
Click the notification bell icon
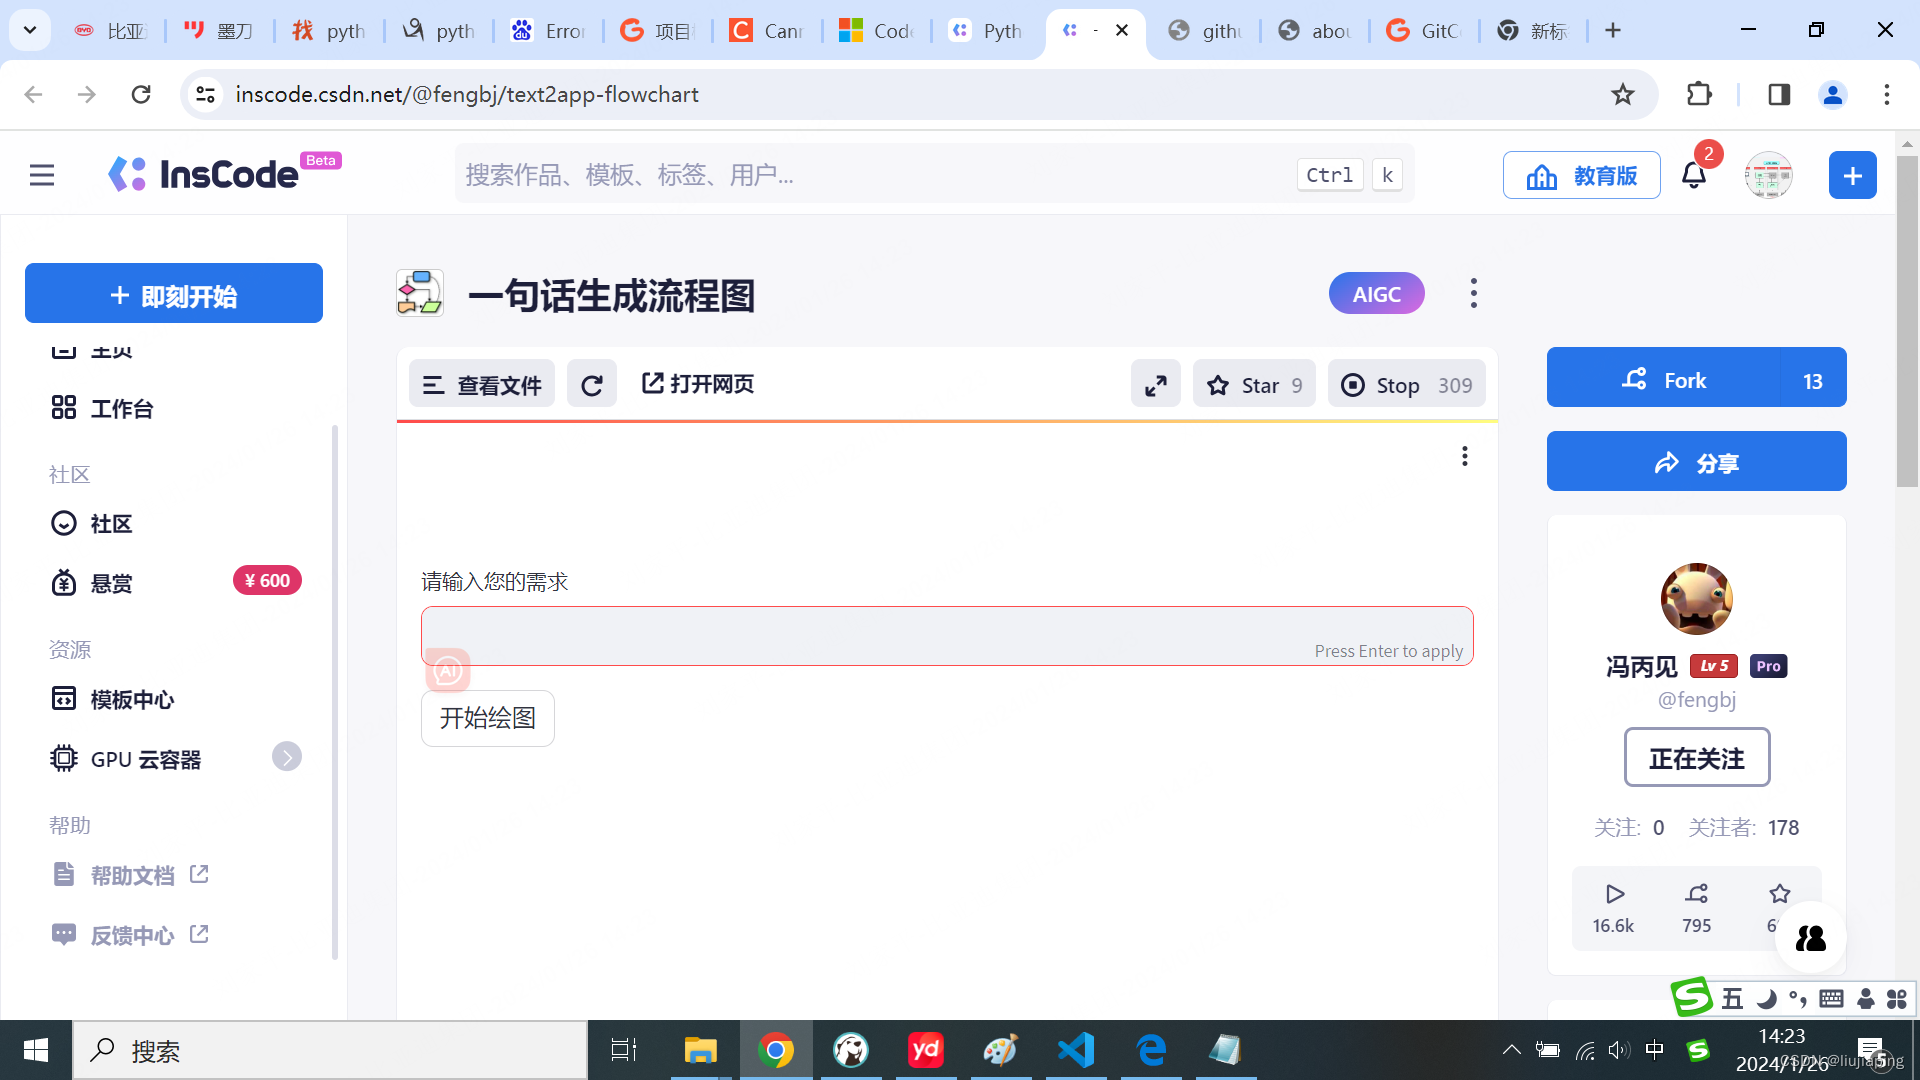(x=1693, y=176)
